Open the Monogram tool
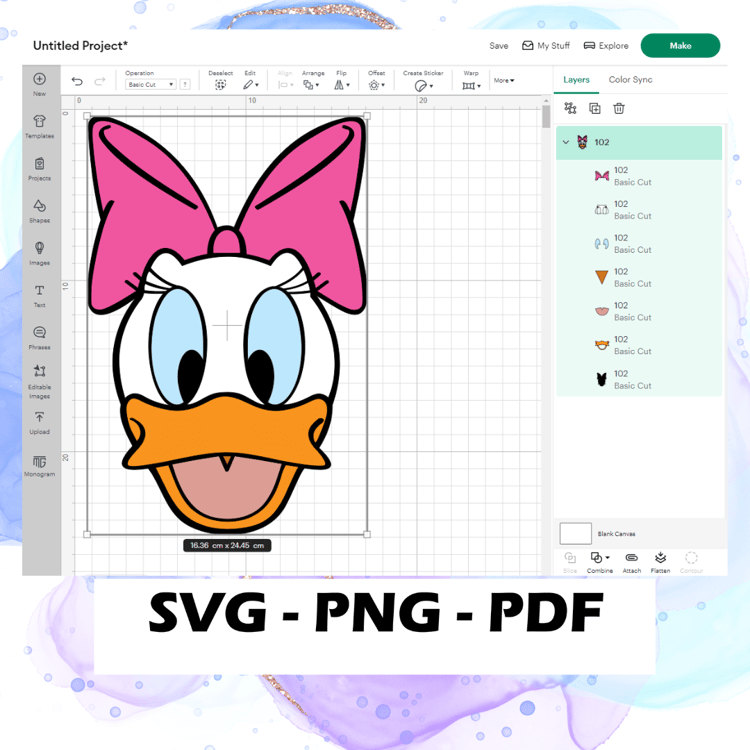The image size is (750, 750). coord(39,466)
